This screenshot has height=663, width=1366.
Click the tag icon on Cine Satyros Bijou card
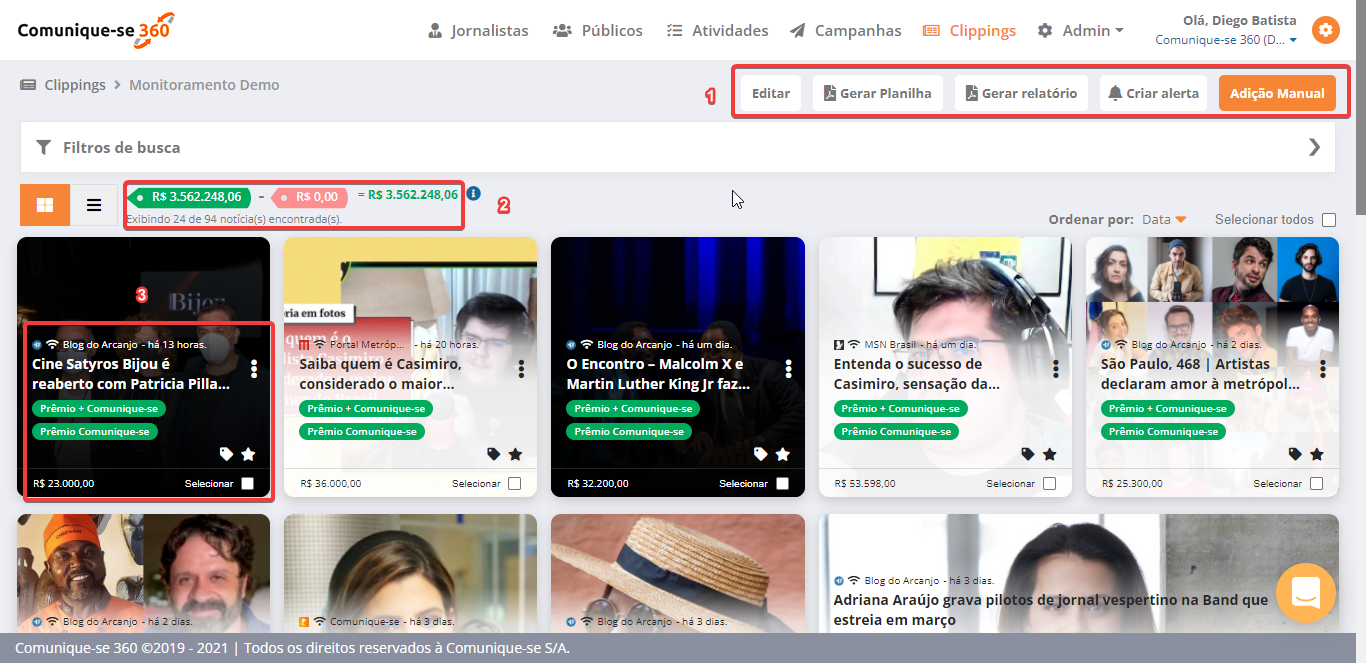click(x=226, y=454)
